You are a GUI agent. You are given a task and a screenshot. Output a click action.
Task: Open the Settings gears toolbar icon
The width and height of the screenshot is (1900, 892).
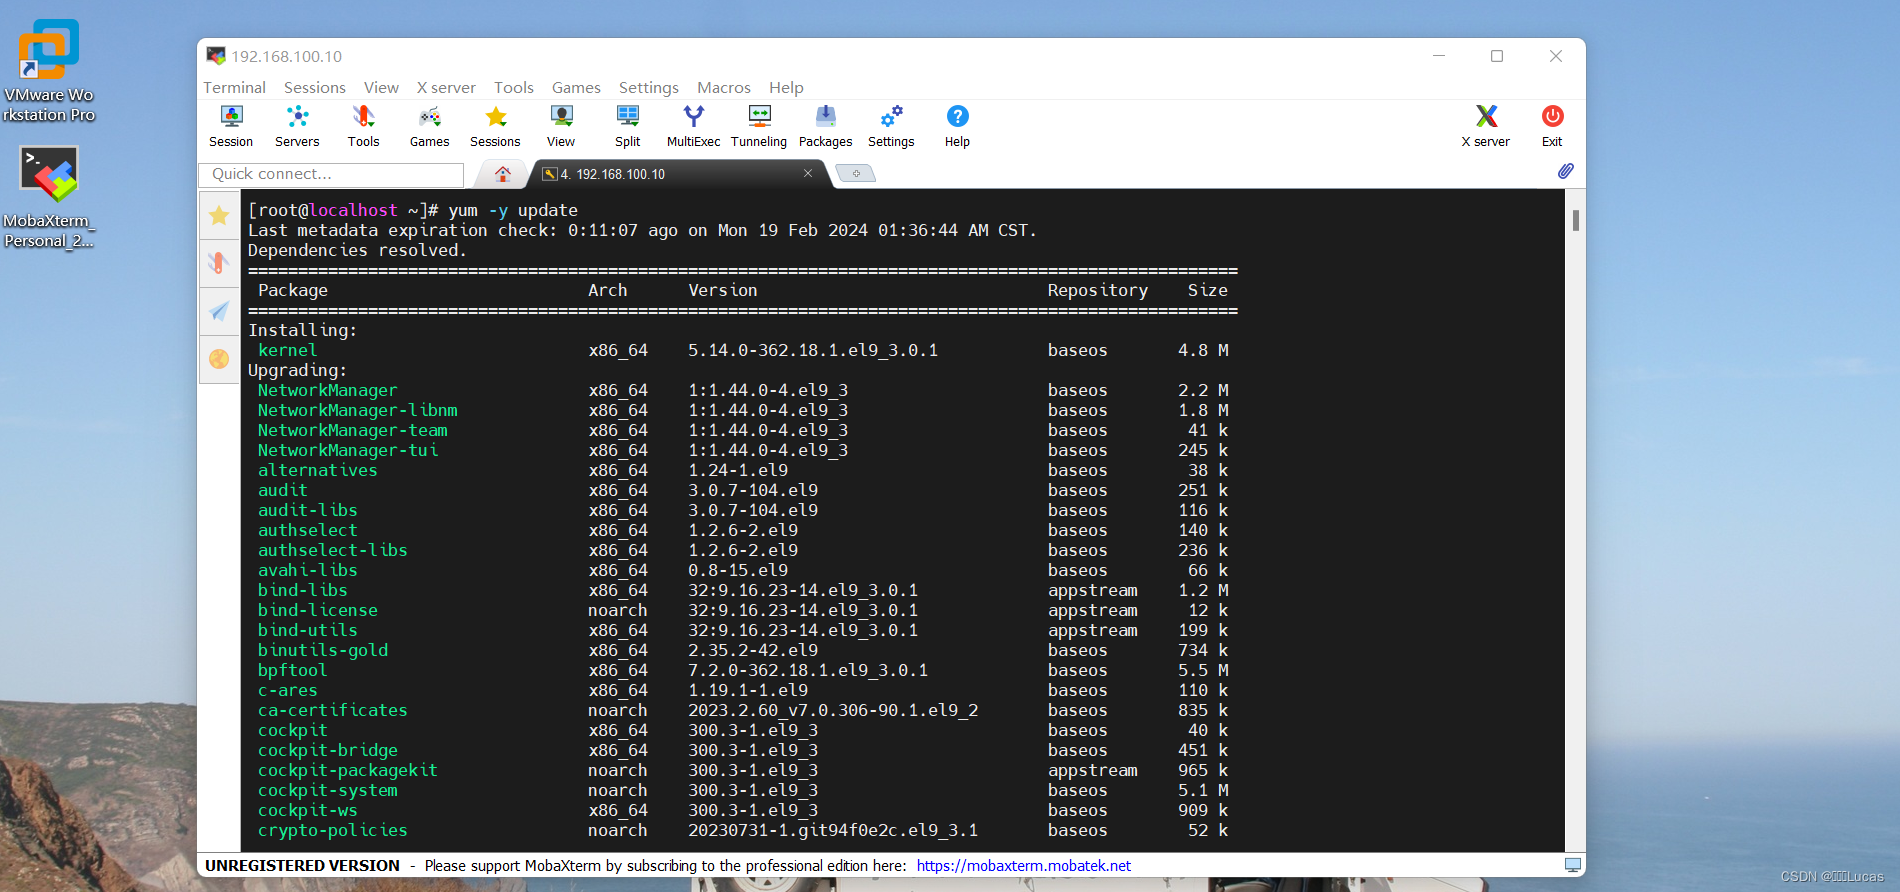pos(891,127)
